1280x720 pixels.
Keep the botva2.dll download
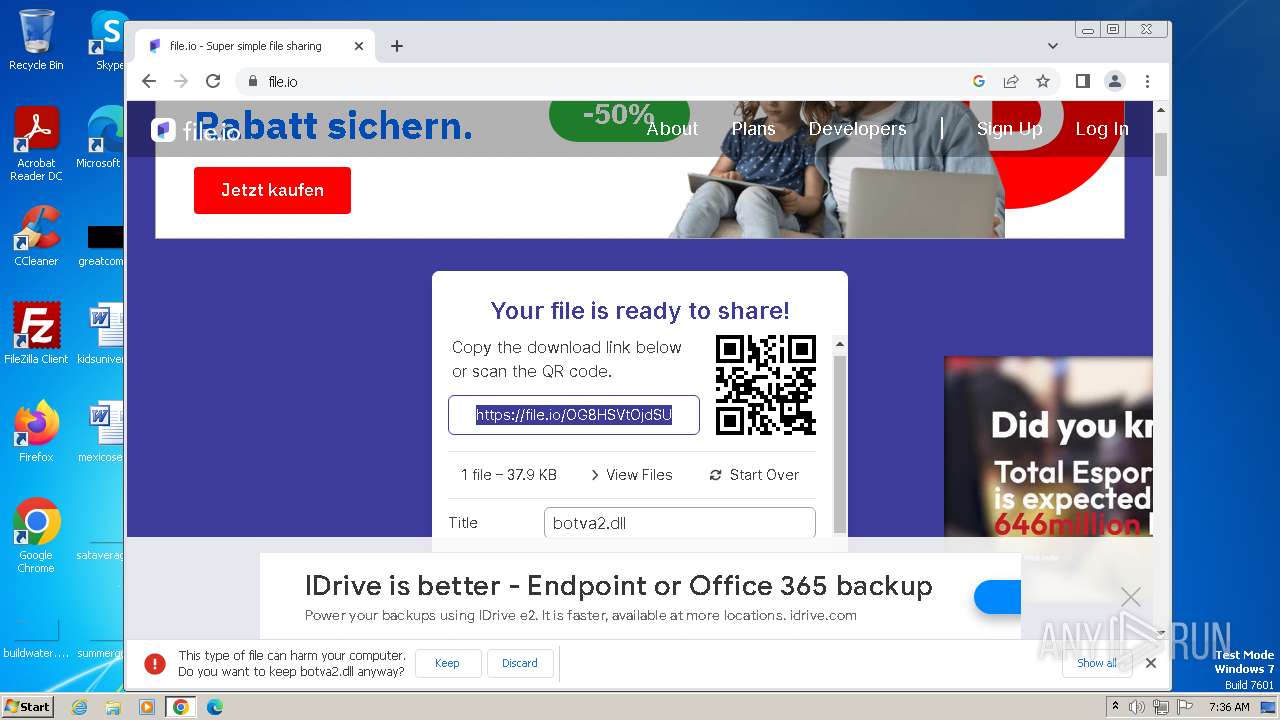(x=447, y=663)
